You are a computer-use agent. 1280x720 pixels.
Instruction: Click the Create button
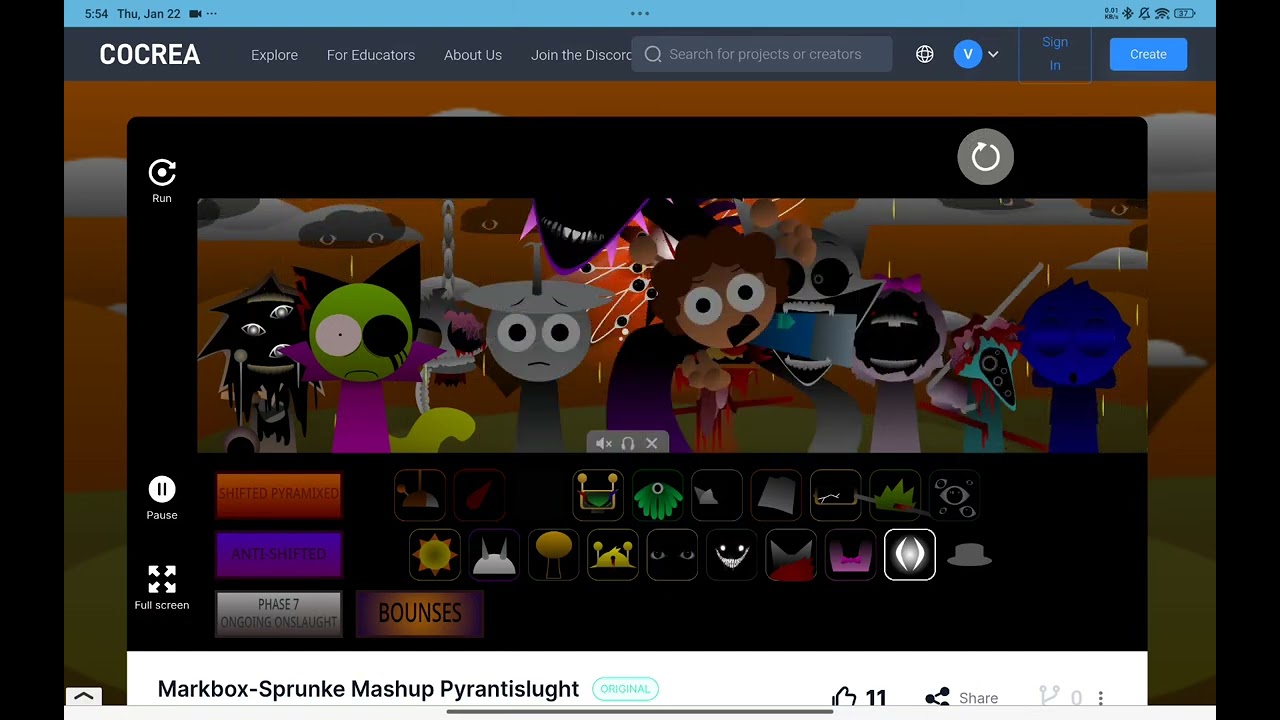tap(1148, 54)
